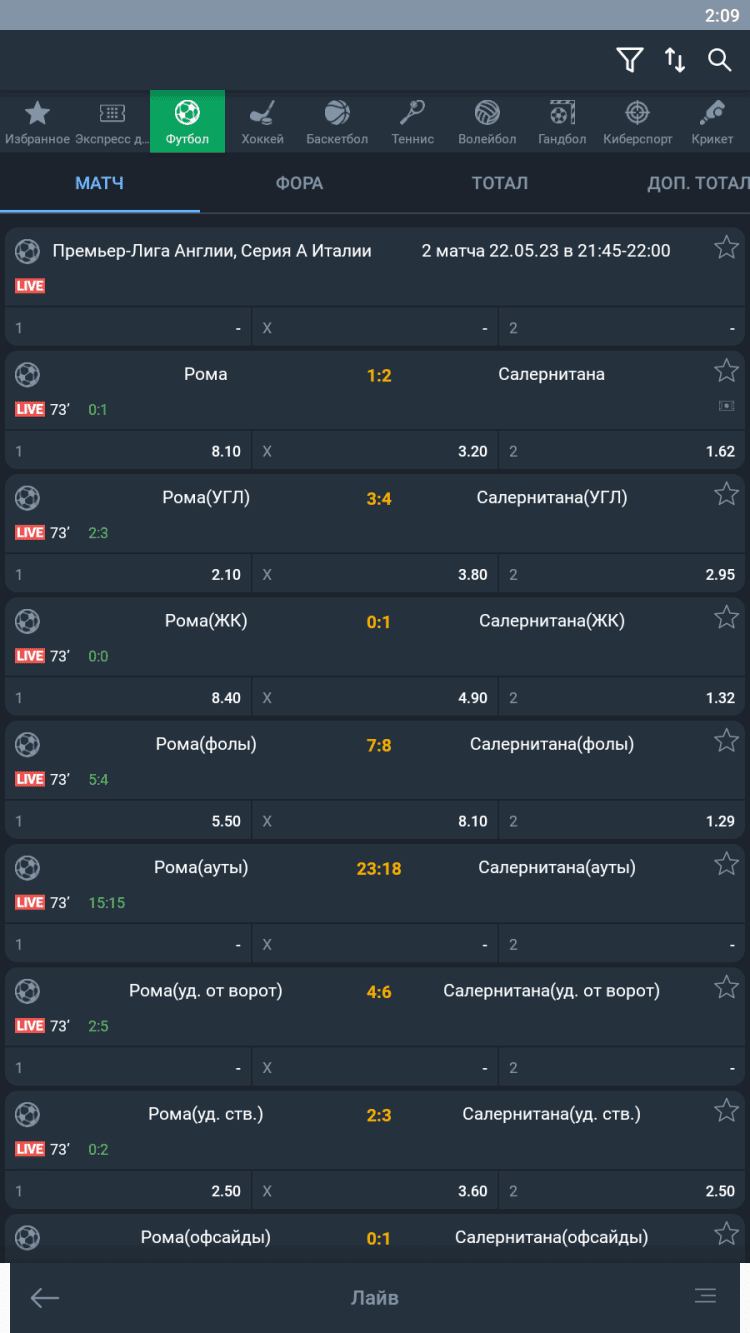Expand Премьер-Лига Англии, Серия А group
The height and width of the screenshot is (1333, 750).
click(x=211, y=251)
